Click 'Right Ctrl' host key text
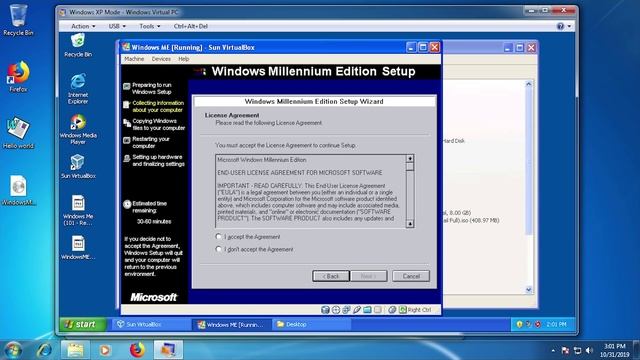The width and height of the screenshot is (640, 360). (419, 310)
